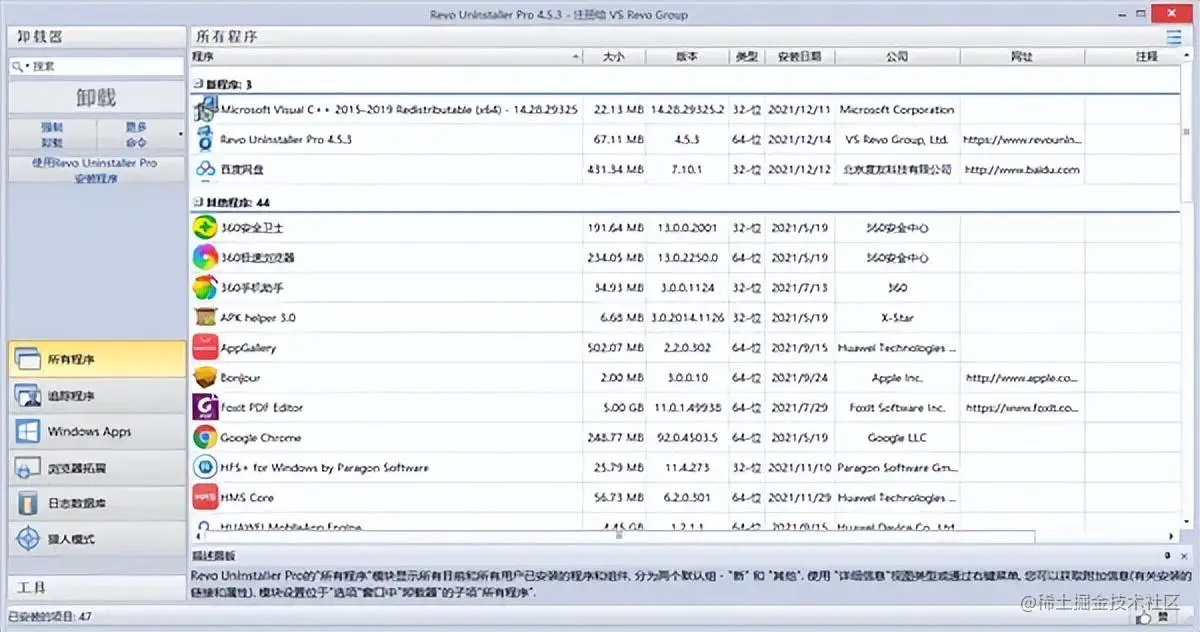
Task: Click the Windows Apps logo icon
Action: coord(28,431)
